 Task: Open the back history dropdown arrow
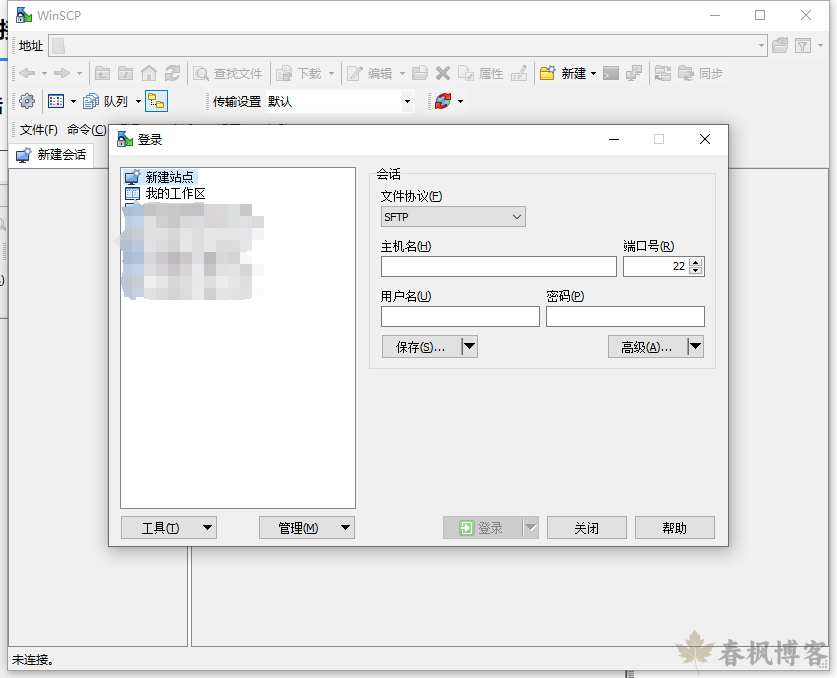44,73
